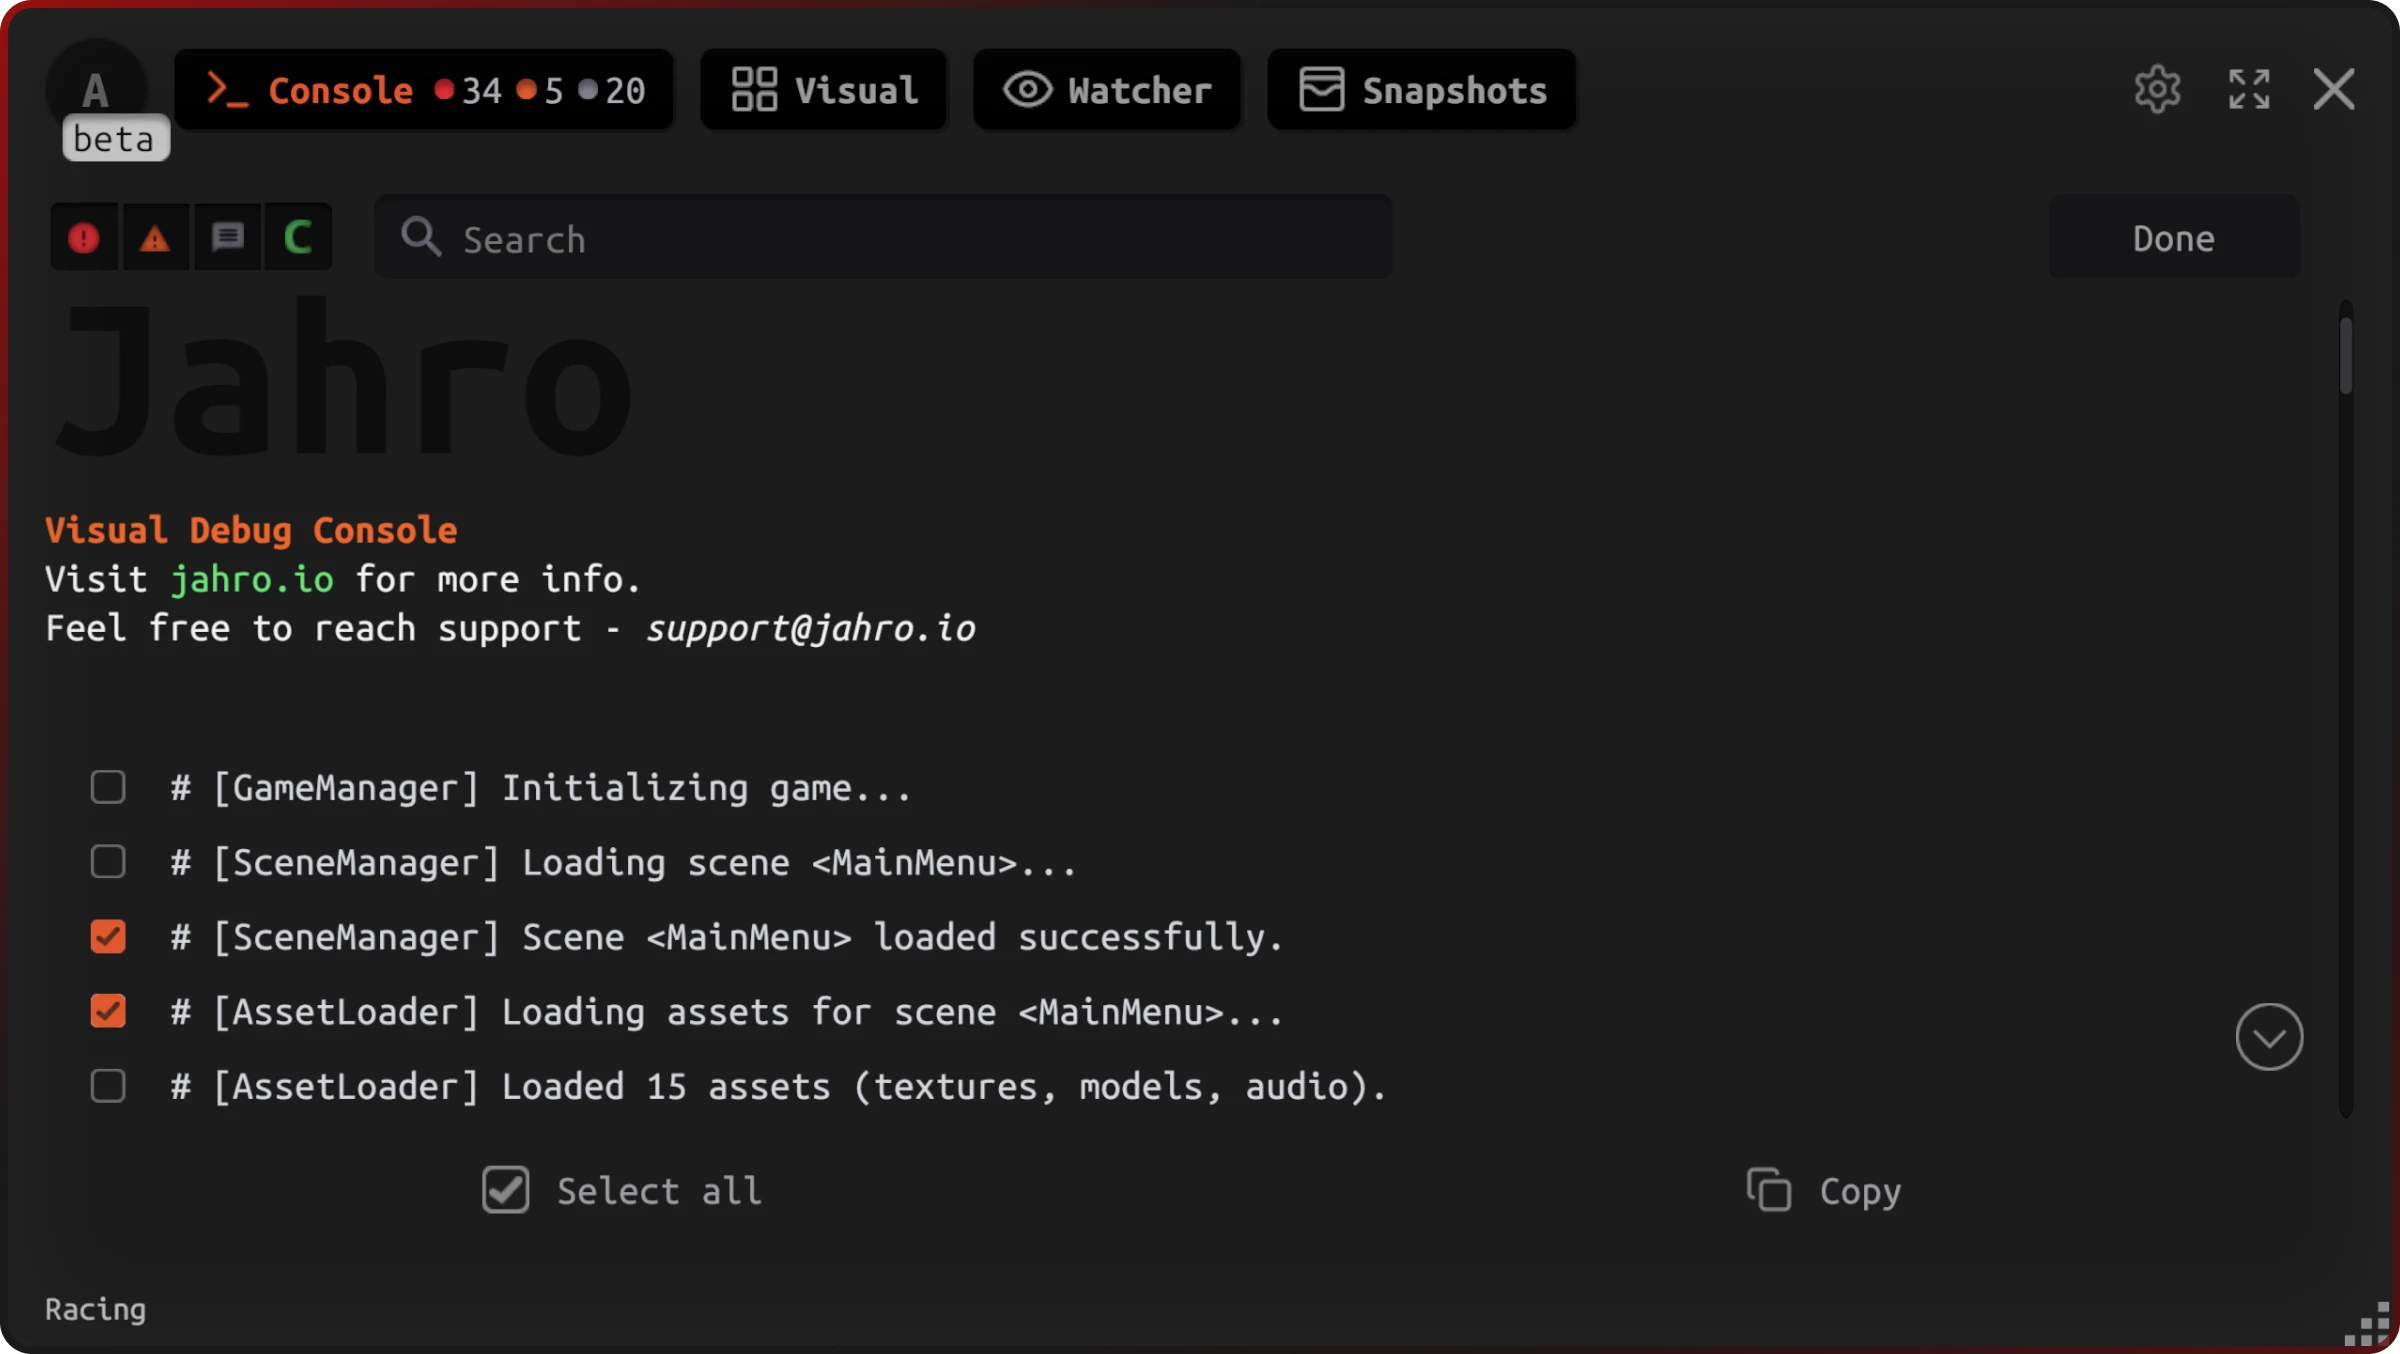Image resolution: width=2400 pixels, height=1354 pixels.
Task: Toggle the green command filter icon
Action: point(298,238)
